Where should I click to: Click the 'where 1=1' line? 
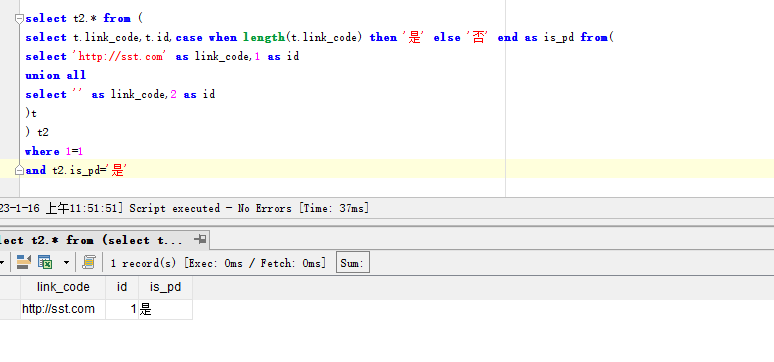[x=54, y=152]
